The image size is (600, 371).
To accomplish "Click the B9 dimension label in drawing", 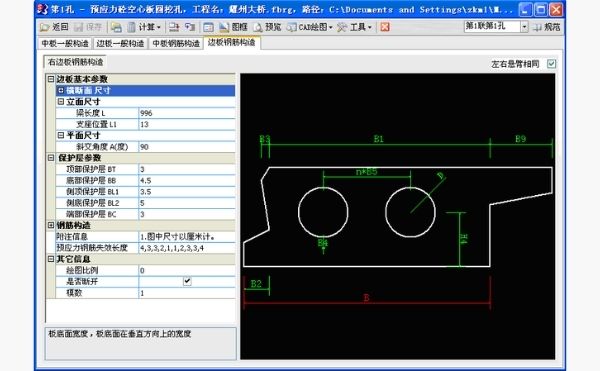I will point(520,139).
